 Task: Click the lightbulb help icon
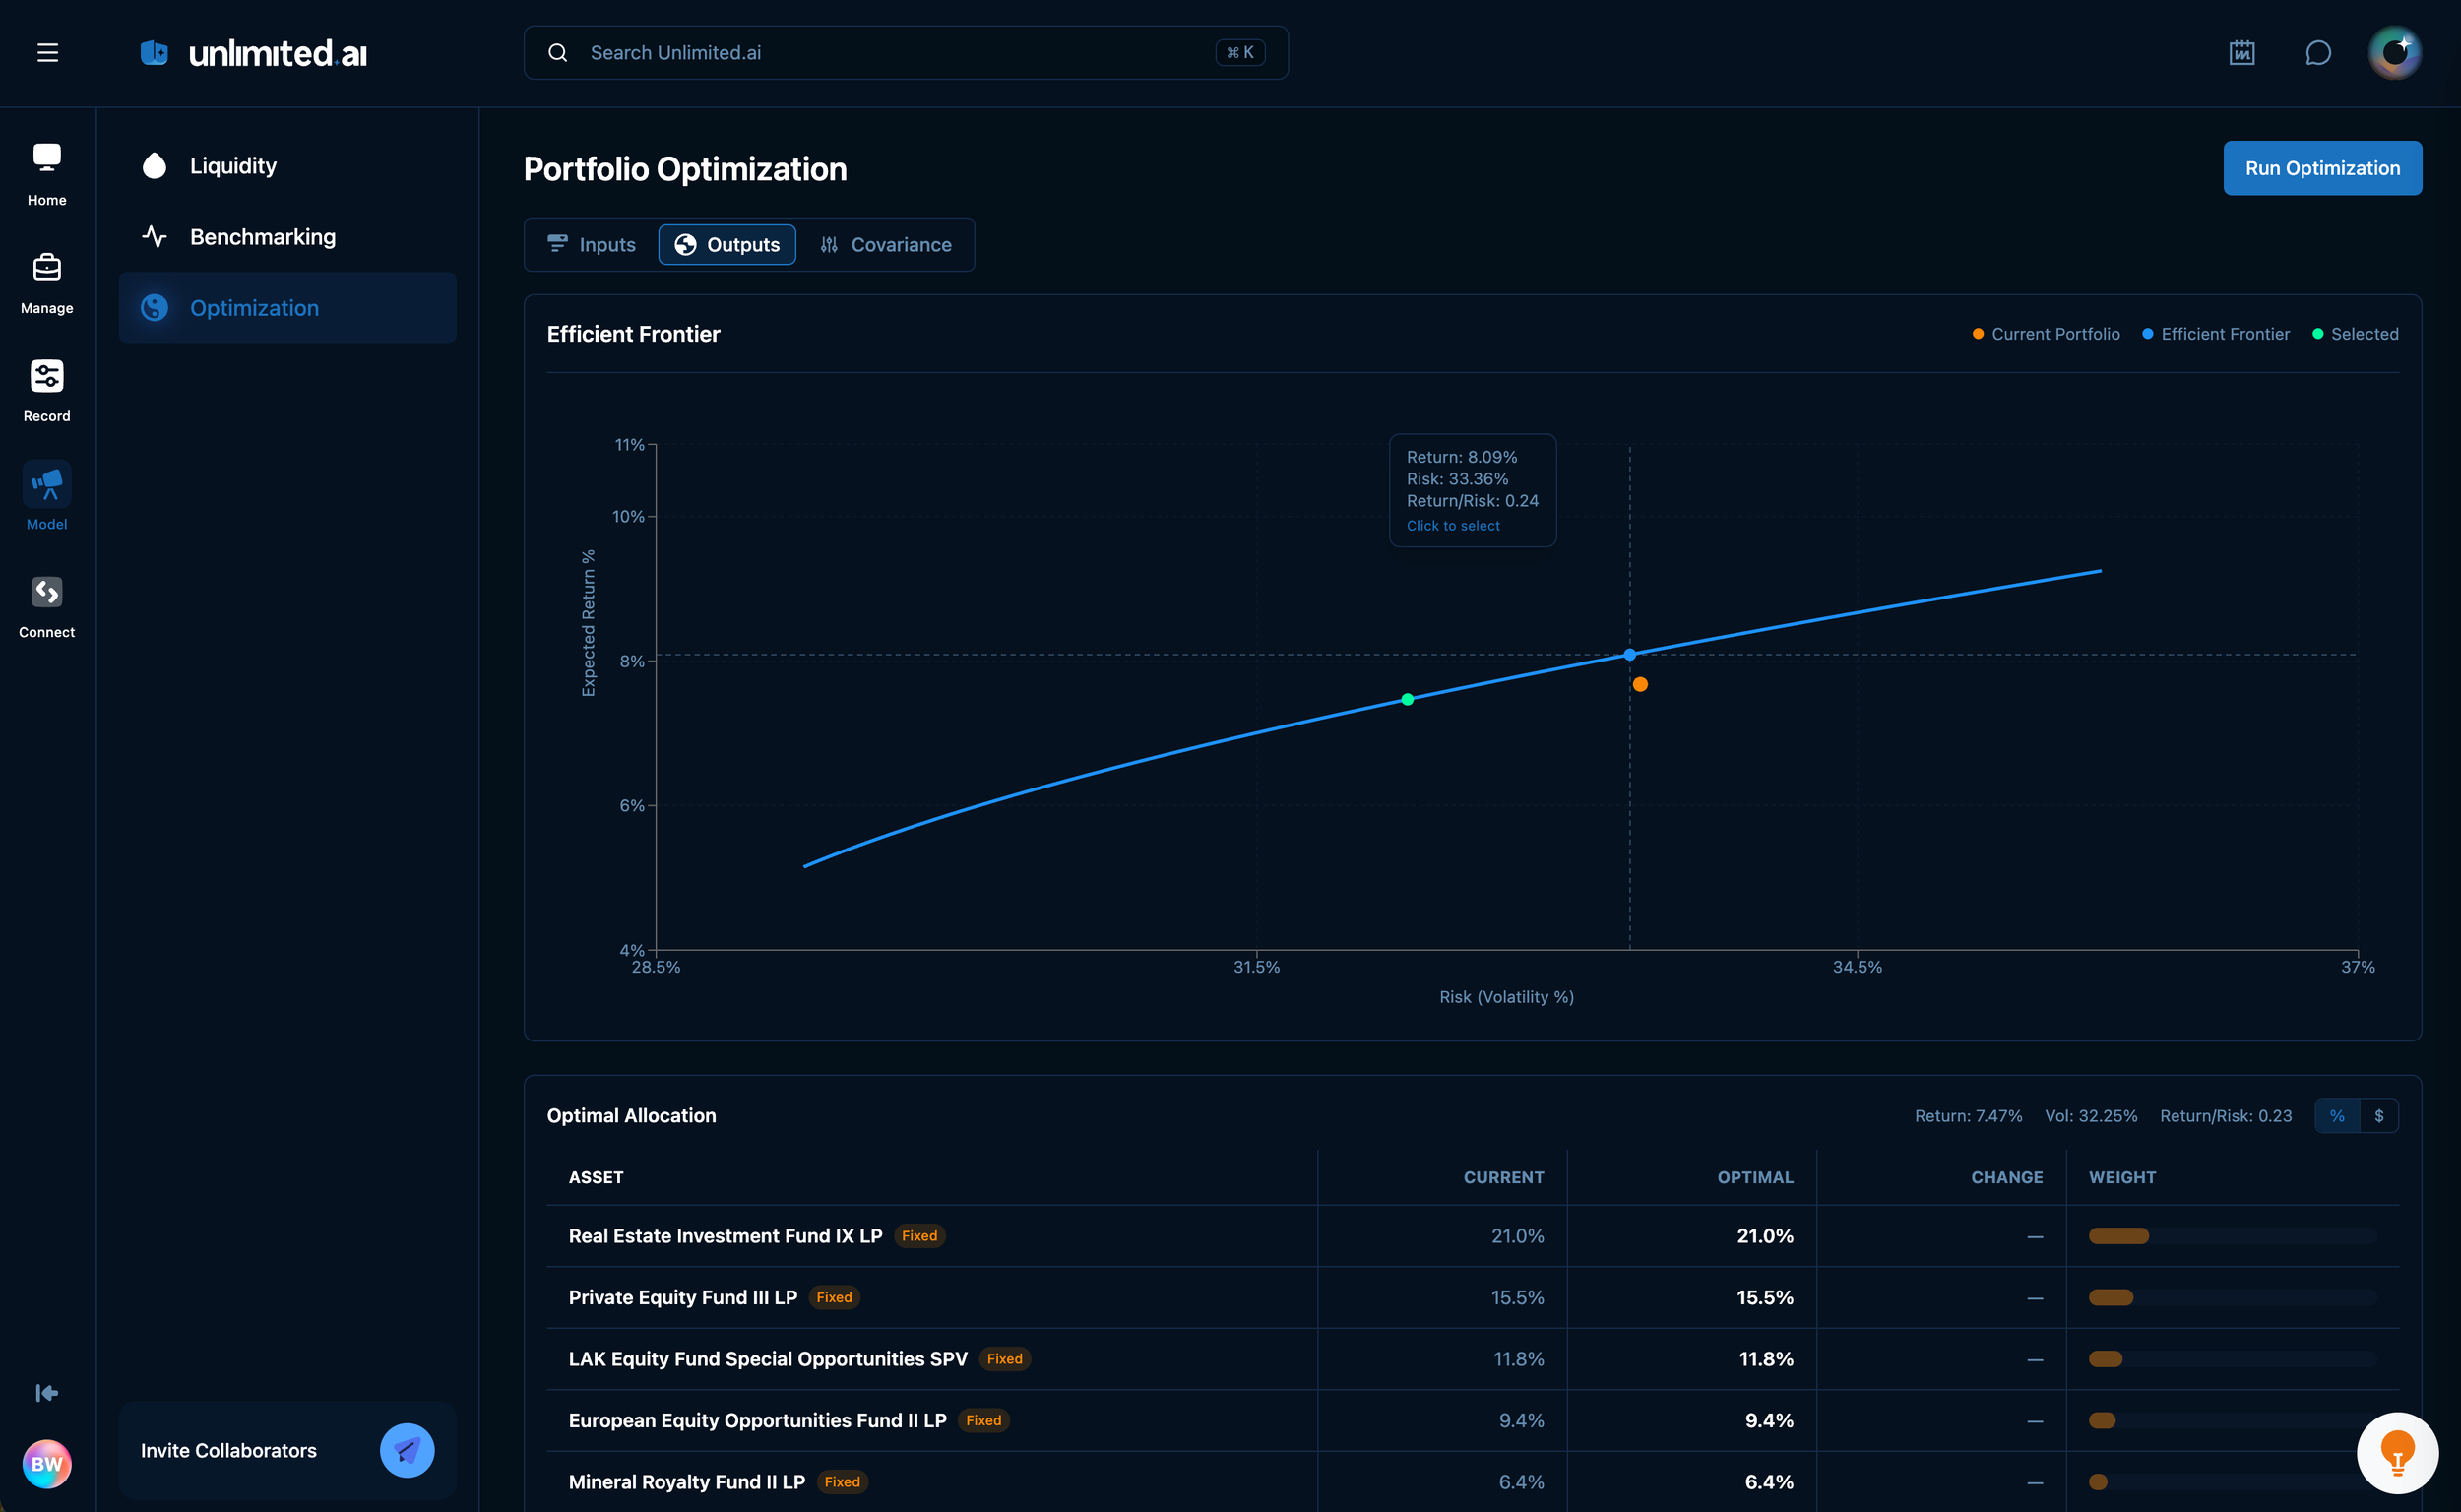point(2396,1452)
